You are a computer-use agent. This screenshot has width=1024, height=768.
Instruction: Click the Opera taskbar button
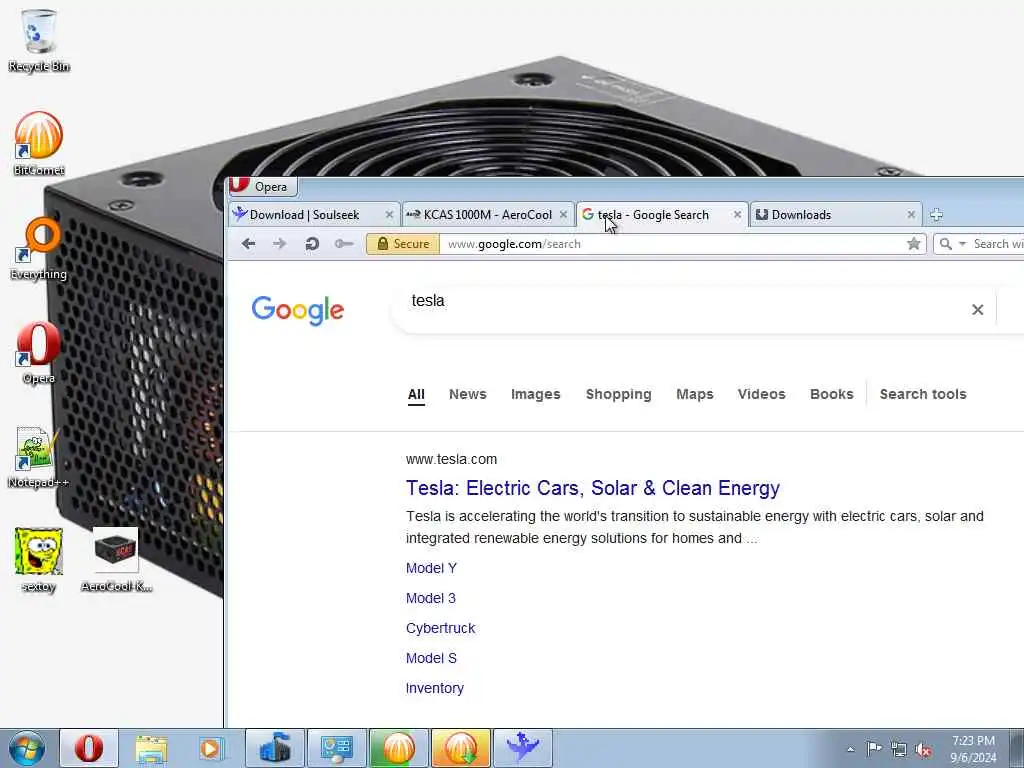[89, 748]
